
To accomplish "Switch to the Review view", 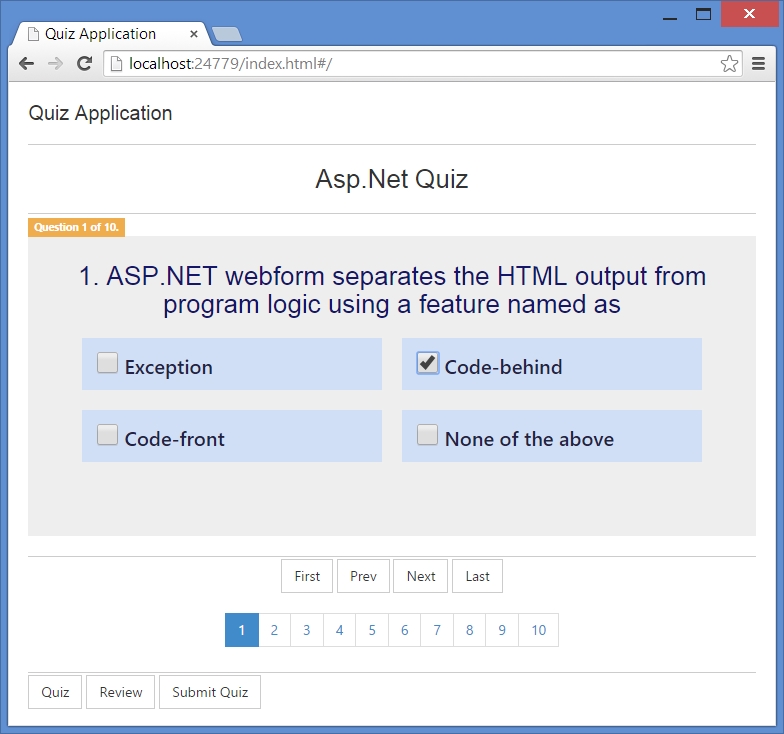I will pos(120,692).
